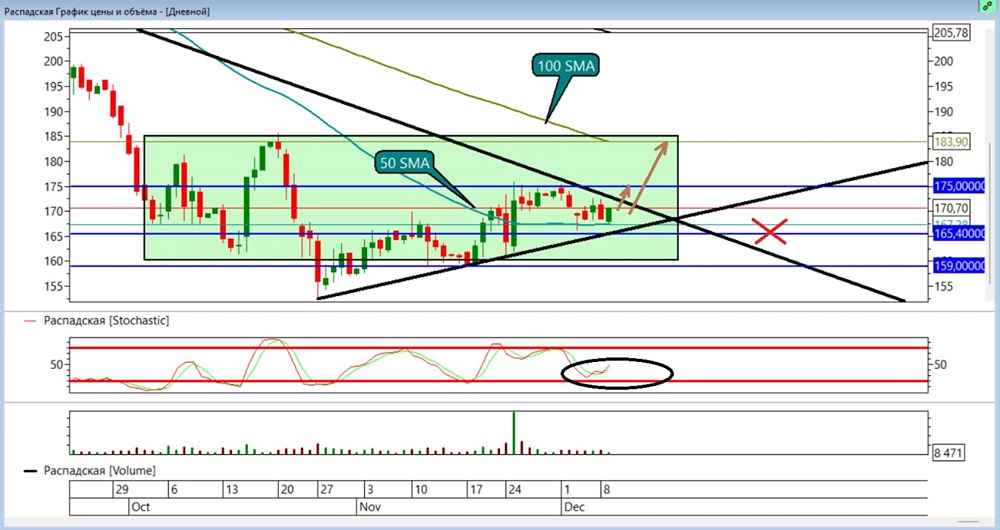Image resolution: width=1000 pixels, height=530 pixels.
Task: Click the 185 label on left price axis
Action: pyautogui.click(x=53, y=136)
